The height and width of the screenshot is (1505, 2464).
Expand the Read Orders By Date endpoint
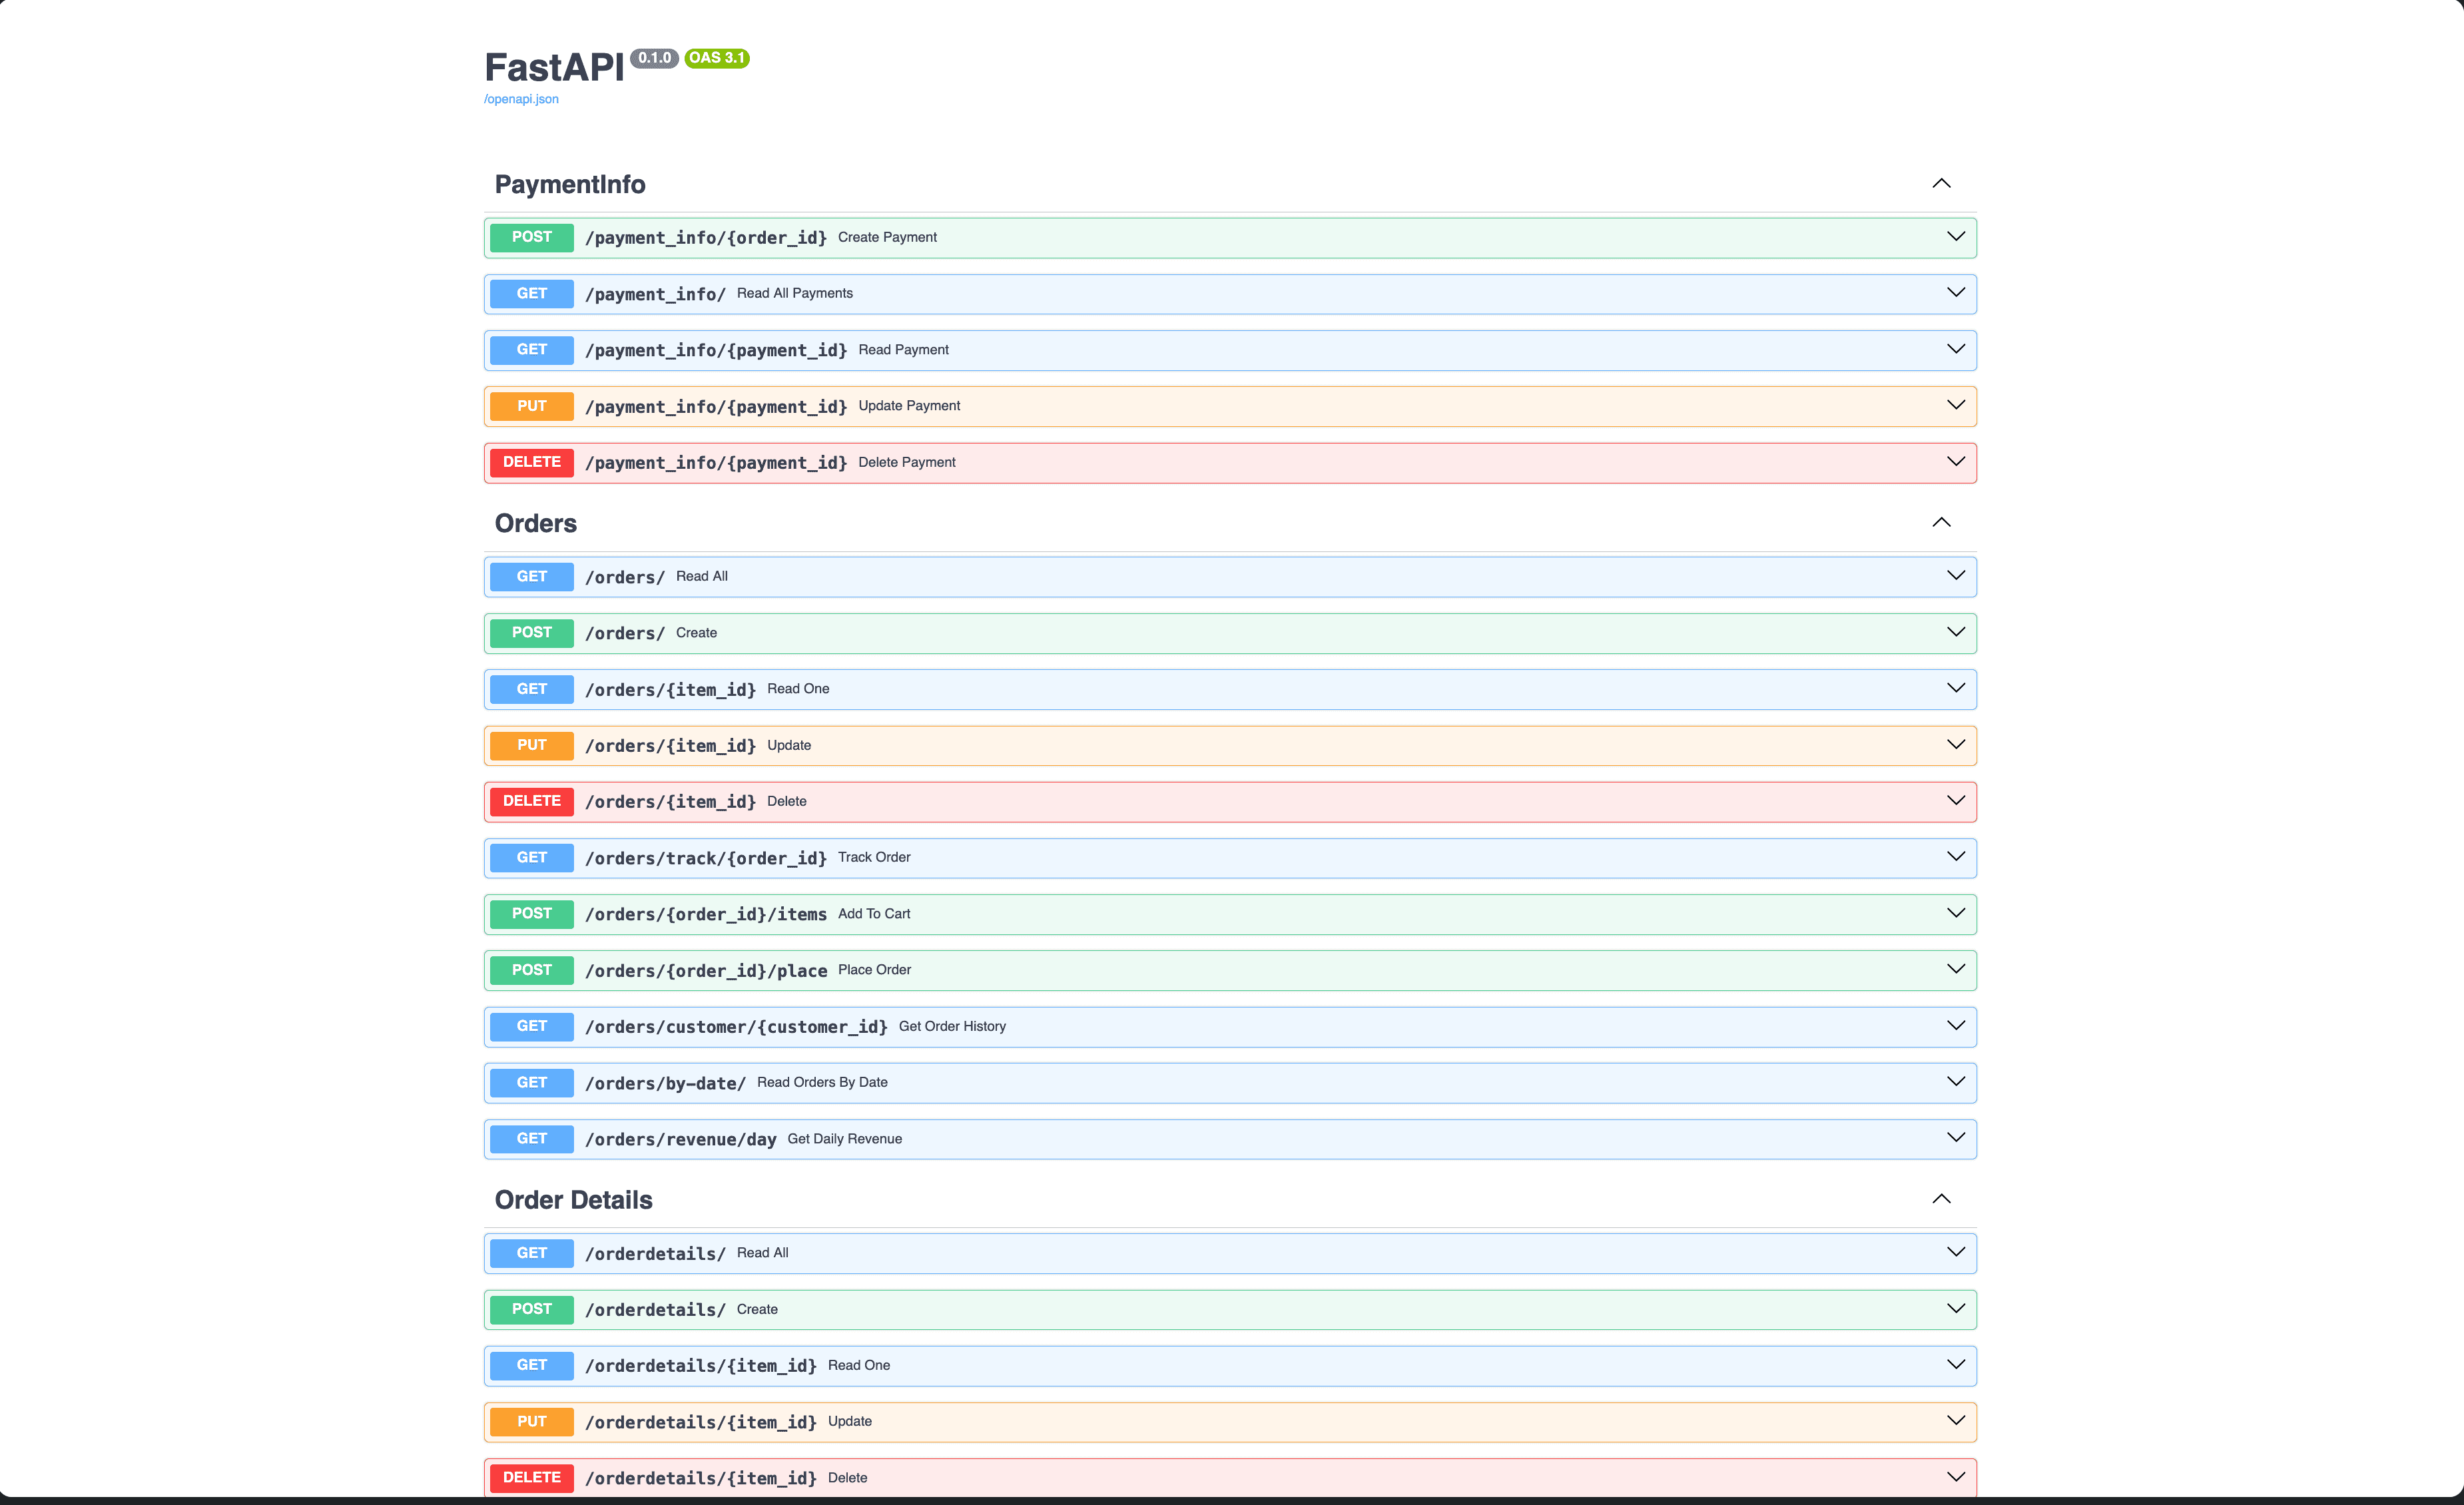(x=1954, y=1082)
